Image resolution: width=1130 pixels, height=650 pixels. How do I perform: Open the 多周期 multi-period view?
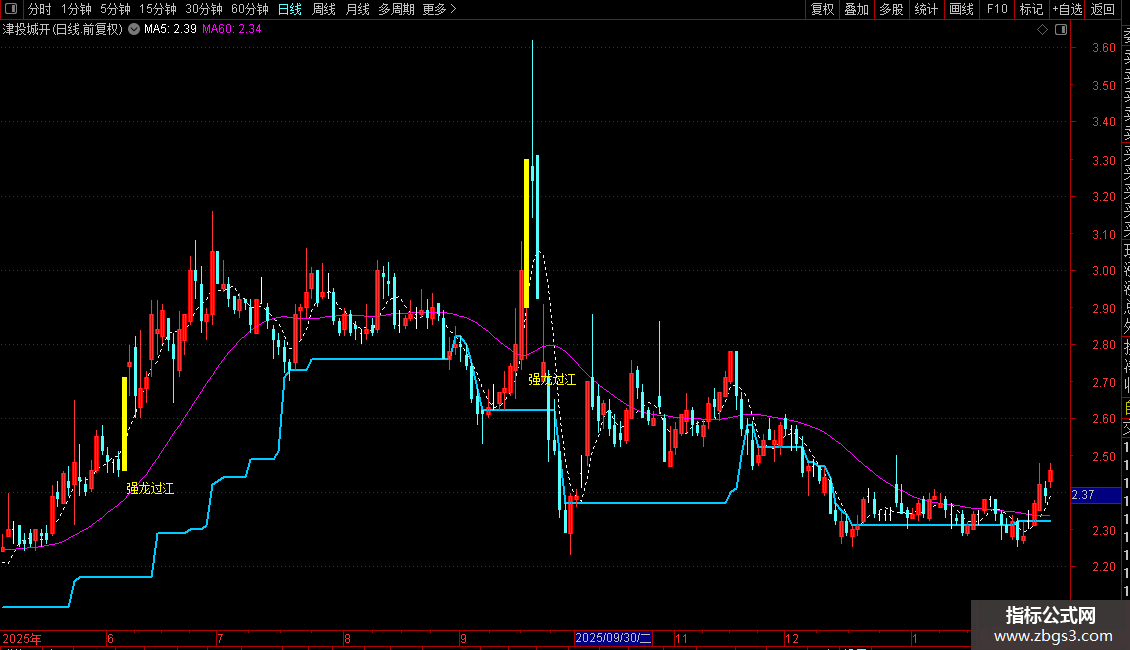pos(396,9)
